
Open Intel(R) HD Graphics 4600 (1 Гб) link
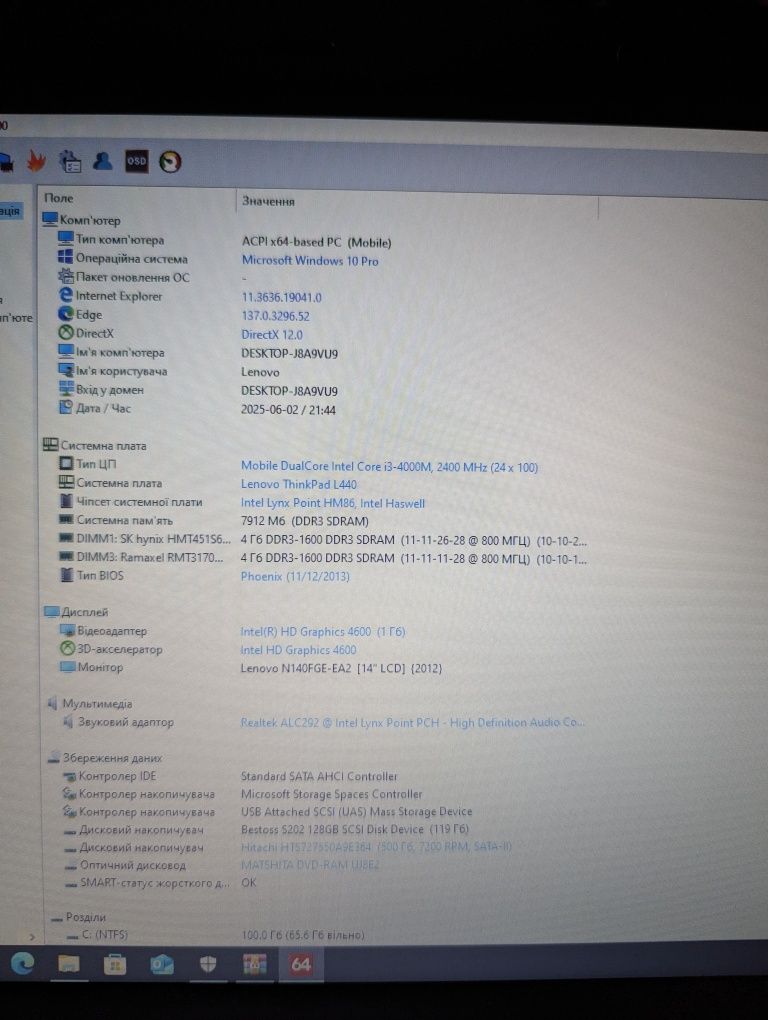click(x=323, y=632)
